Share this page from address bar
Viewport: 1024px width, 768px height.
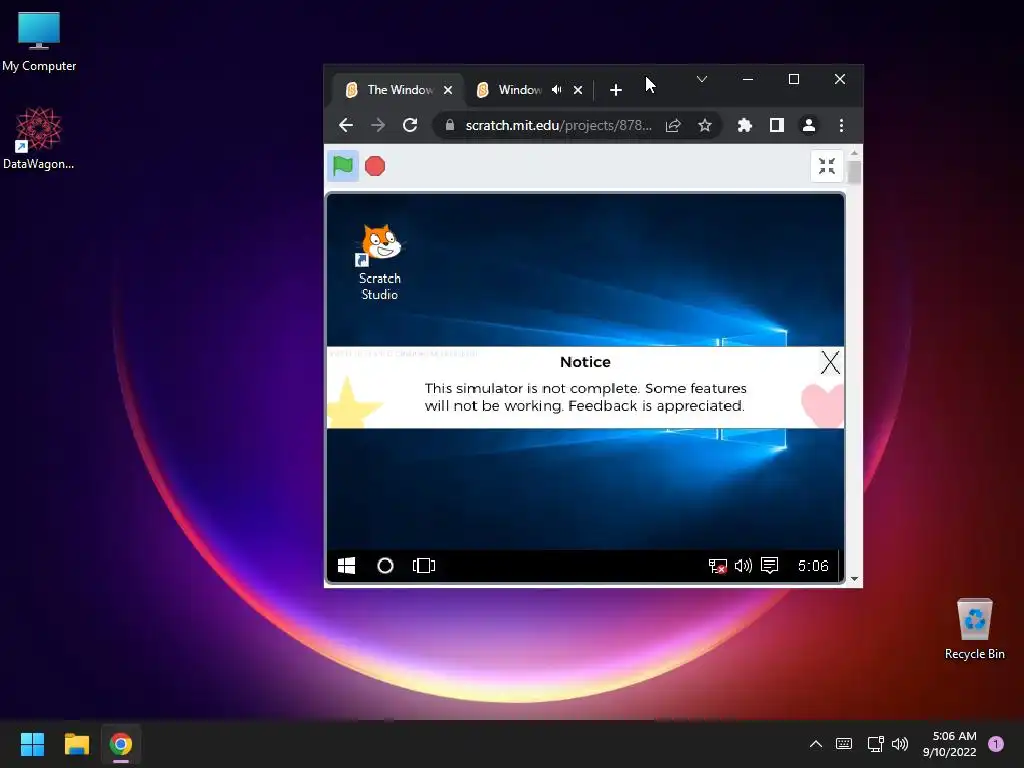tap(673, 125)
